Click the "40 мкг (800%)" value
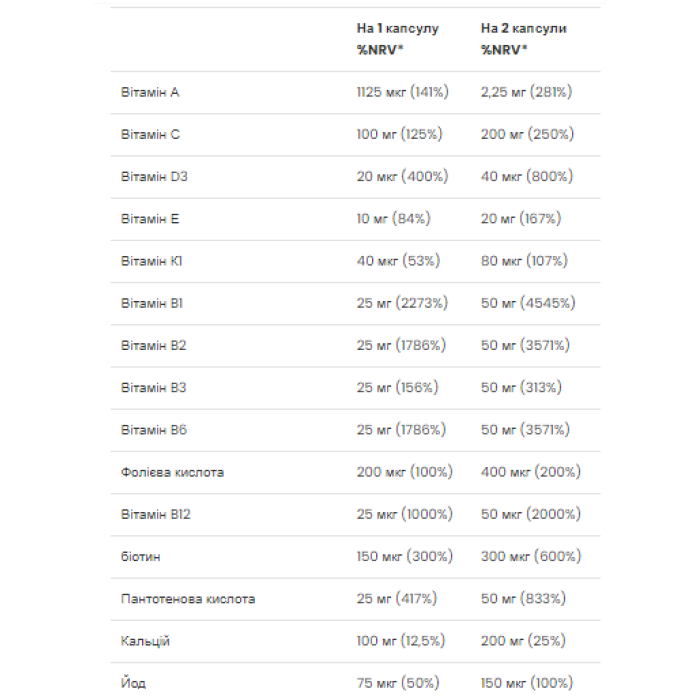This screenshot has width=700, height=700. click(x=526, y=176)
